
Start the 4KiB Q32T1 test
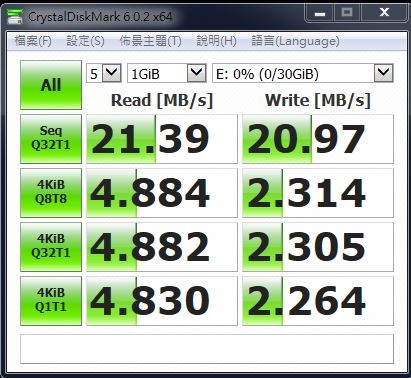tap(51, 247)
